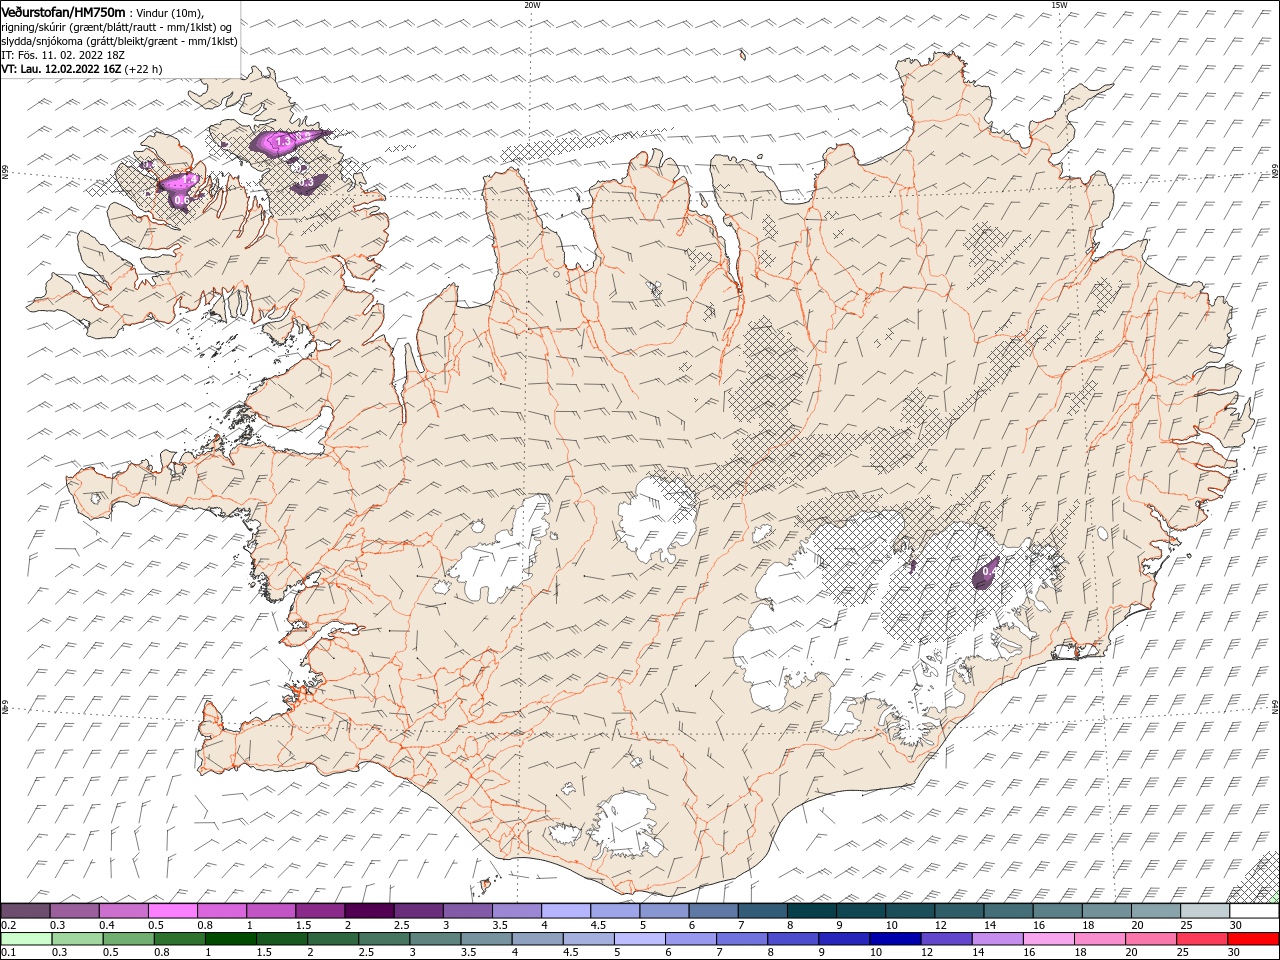Click the 0.3 snowfall label in the Westfjords
The width and height of the screenshot is (1280, 960).
(306, 182)
